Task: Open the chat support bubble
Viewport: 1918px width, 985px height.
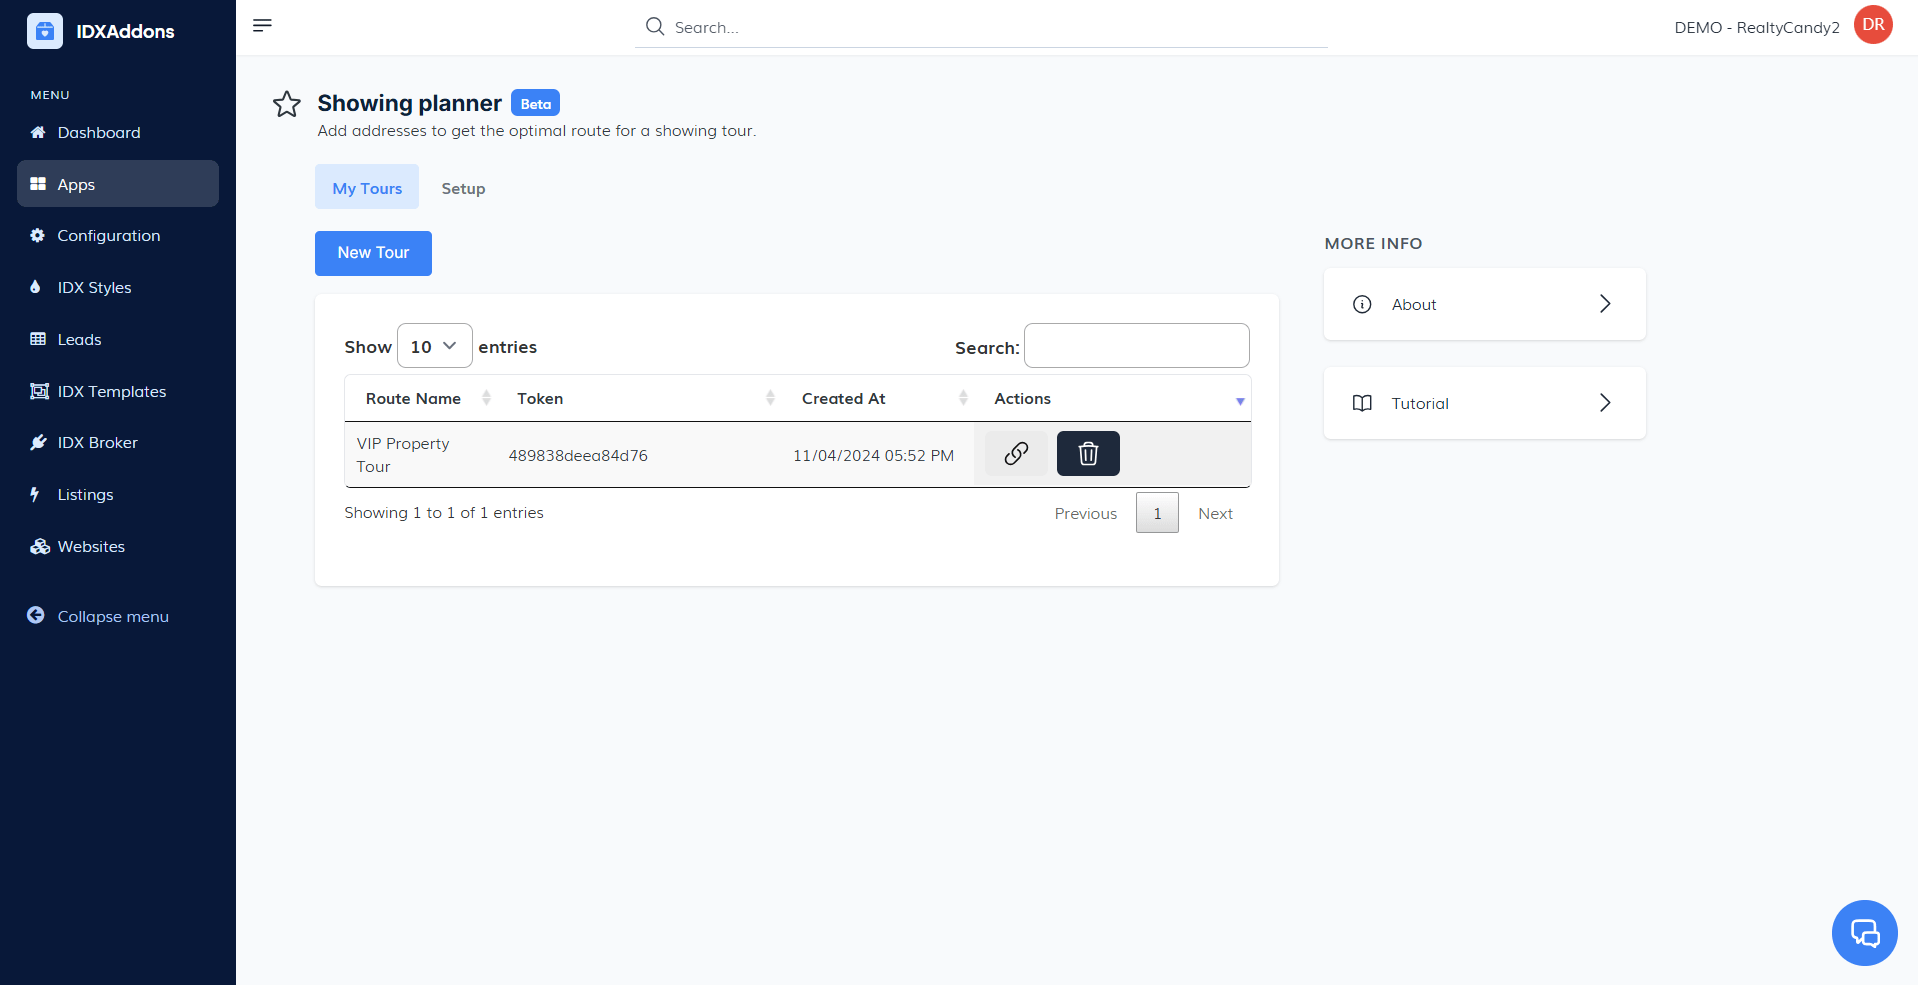Action: [1864, 933]
